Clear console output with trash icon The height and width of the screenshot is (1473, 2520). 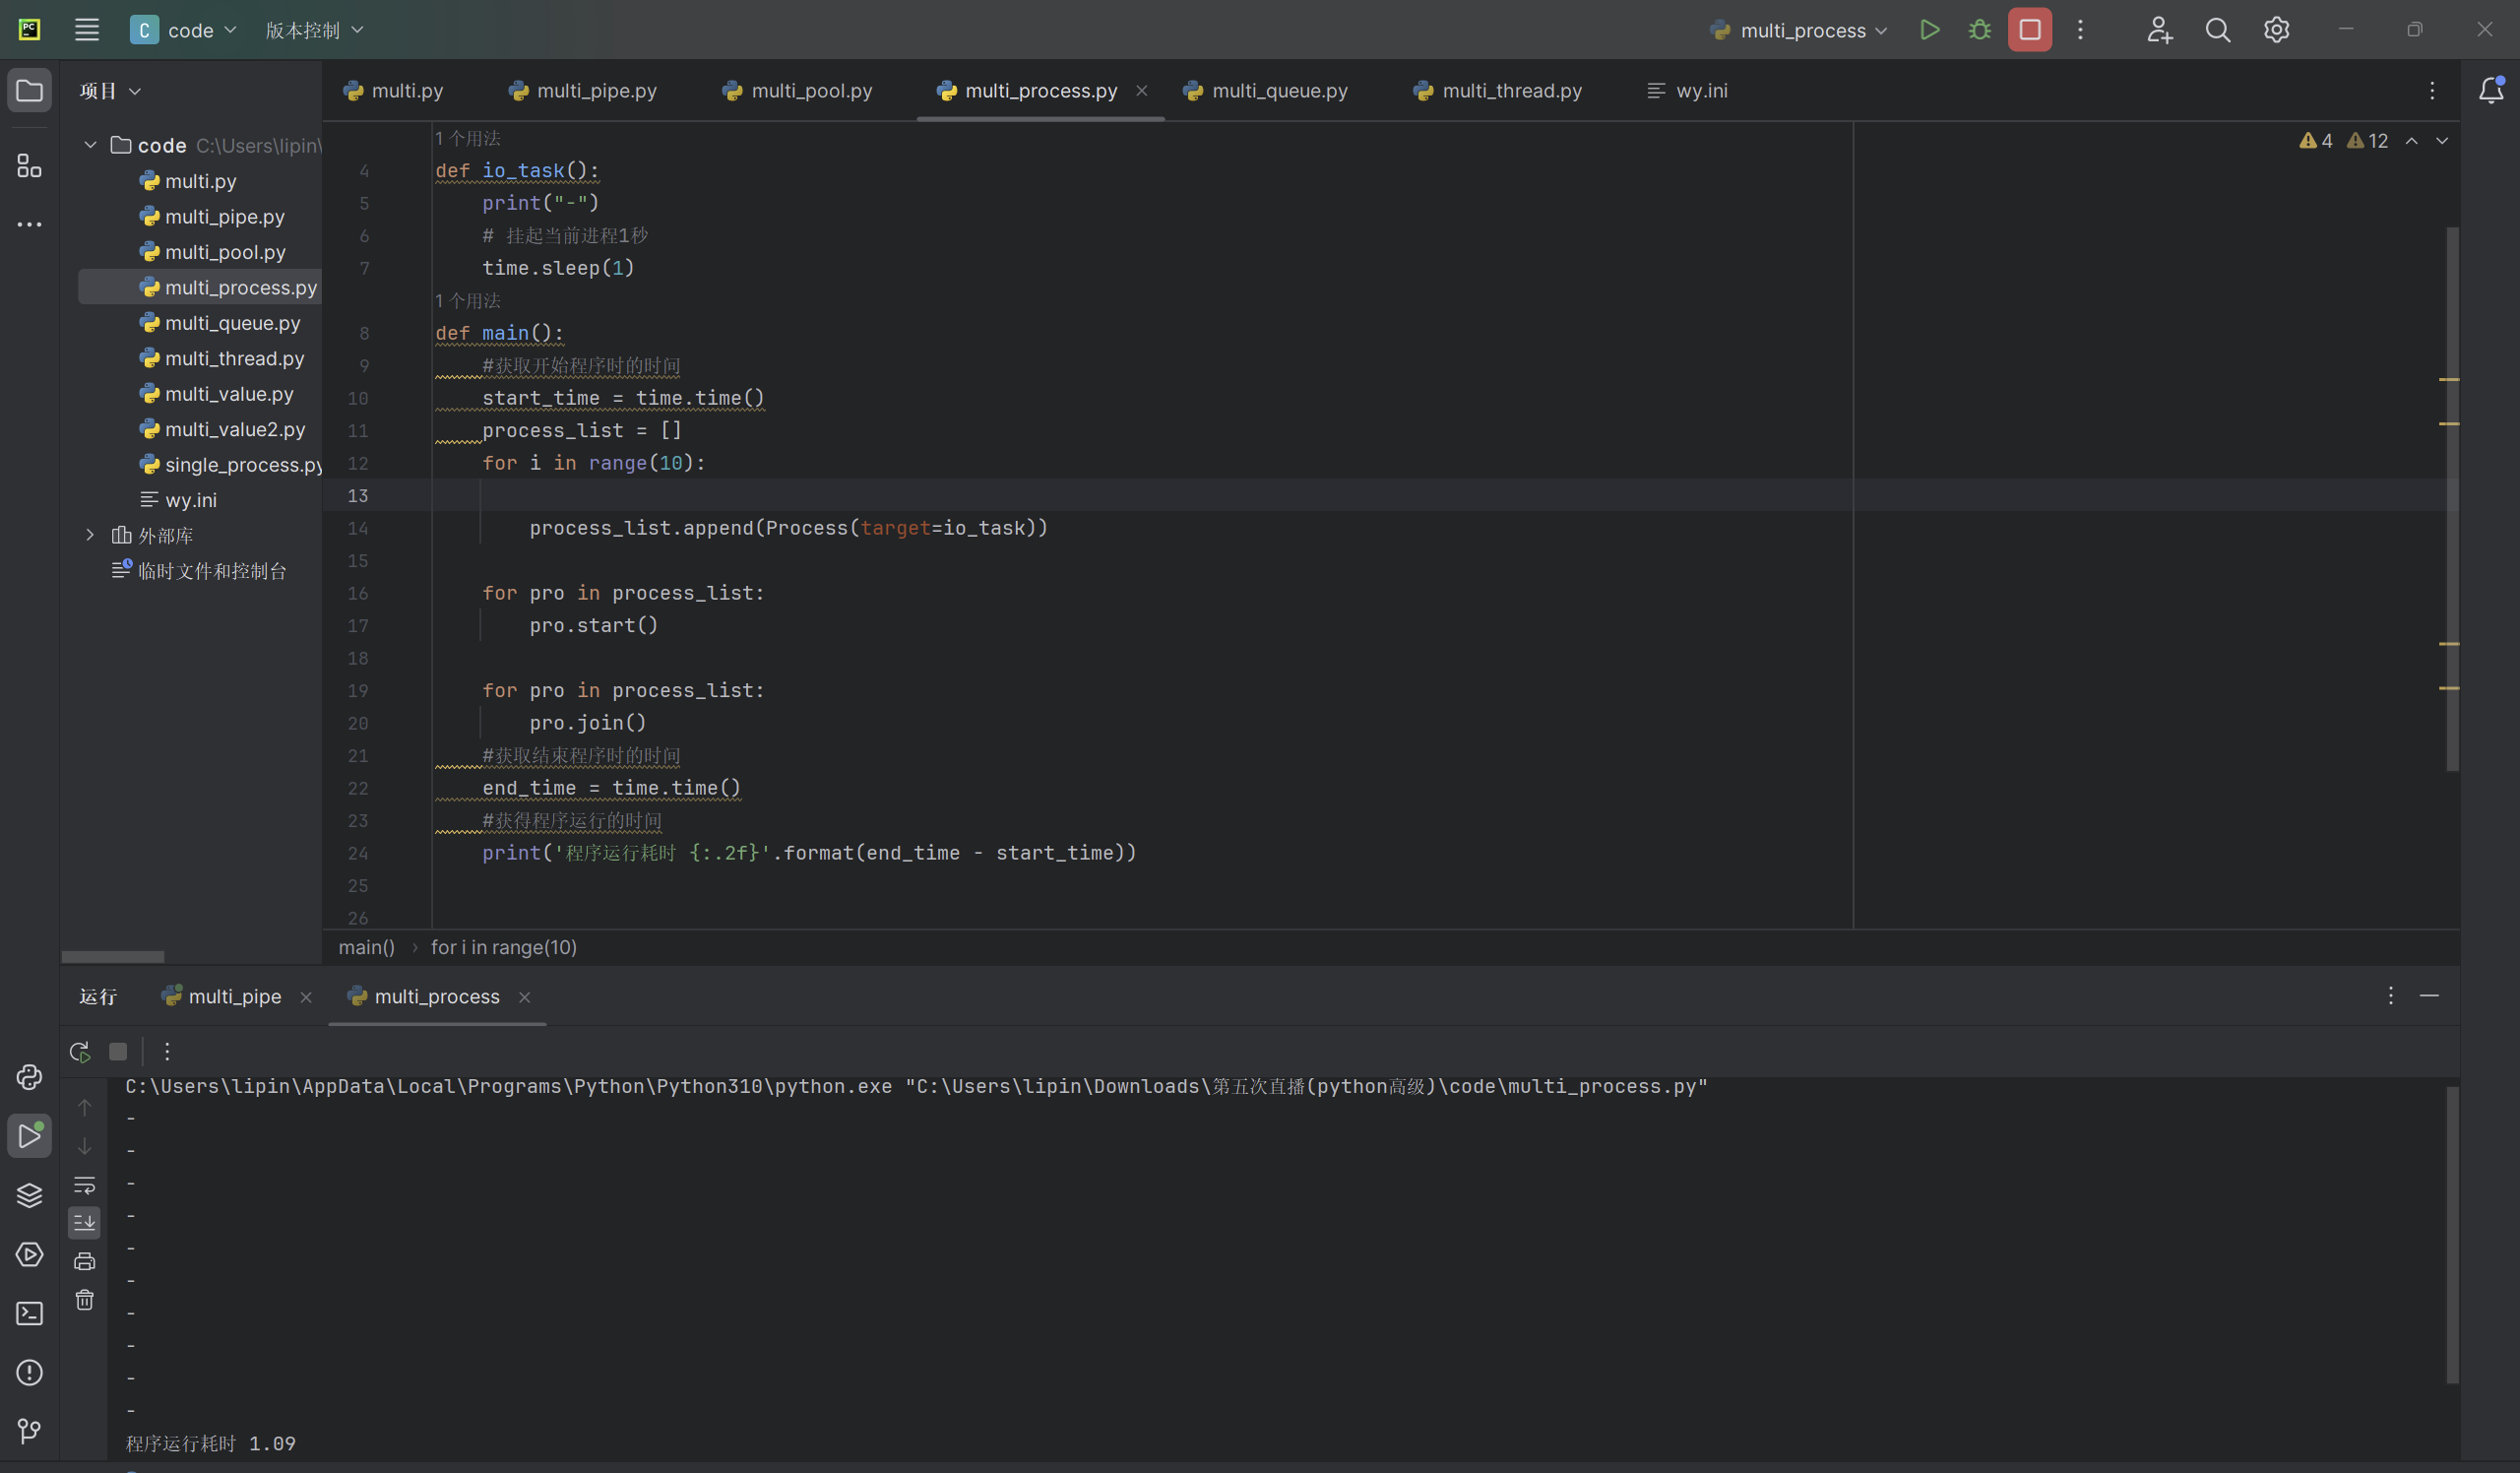(x=85, y=1300)
